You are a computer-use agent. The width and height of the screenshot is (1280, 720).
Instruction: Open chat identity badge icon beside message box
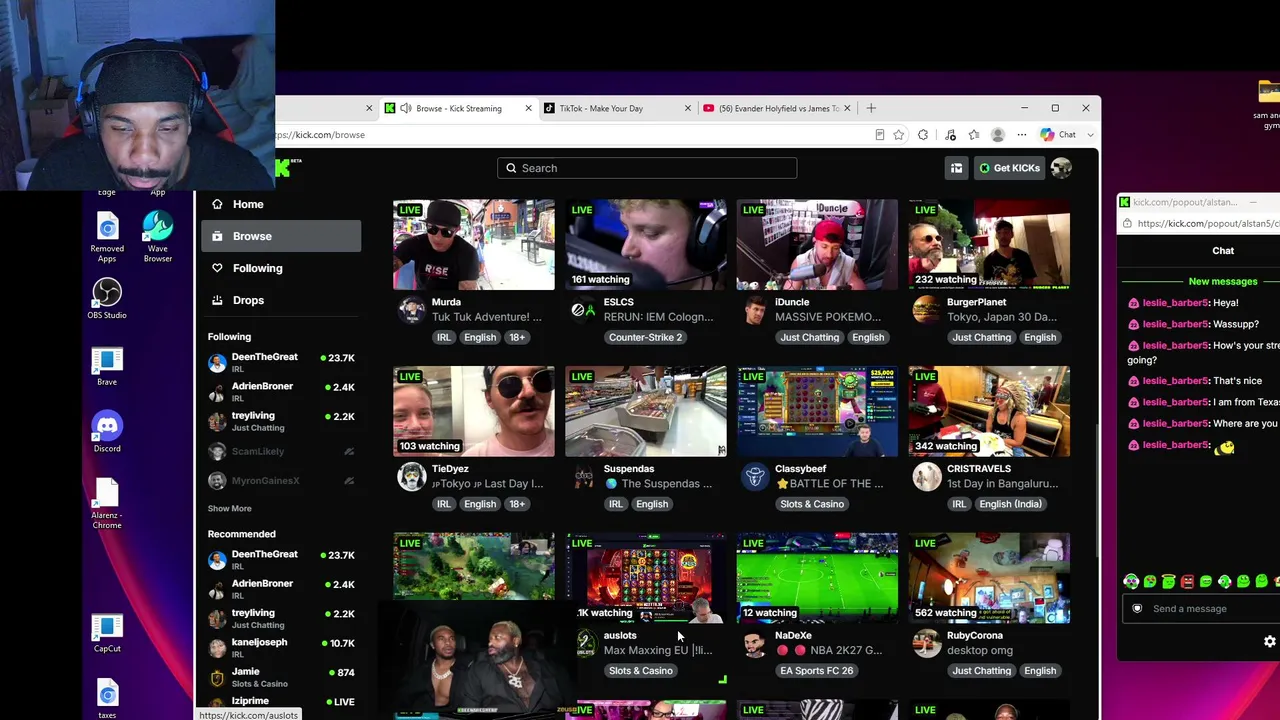tap(1137, 609)
